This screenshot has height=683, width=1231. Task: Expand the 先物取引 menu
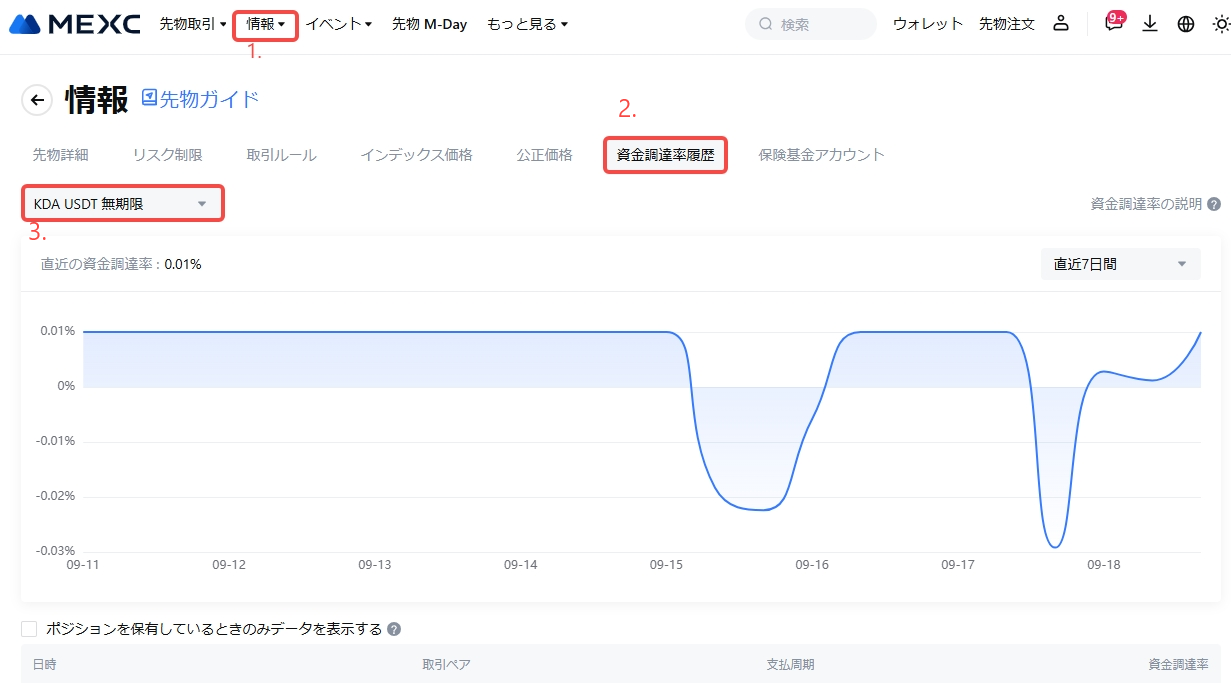pos(193,24)
